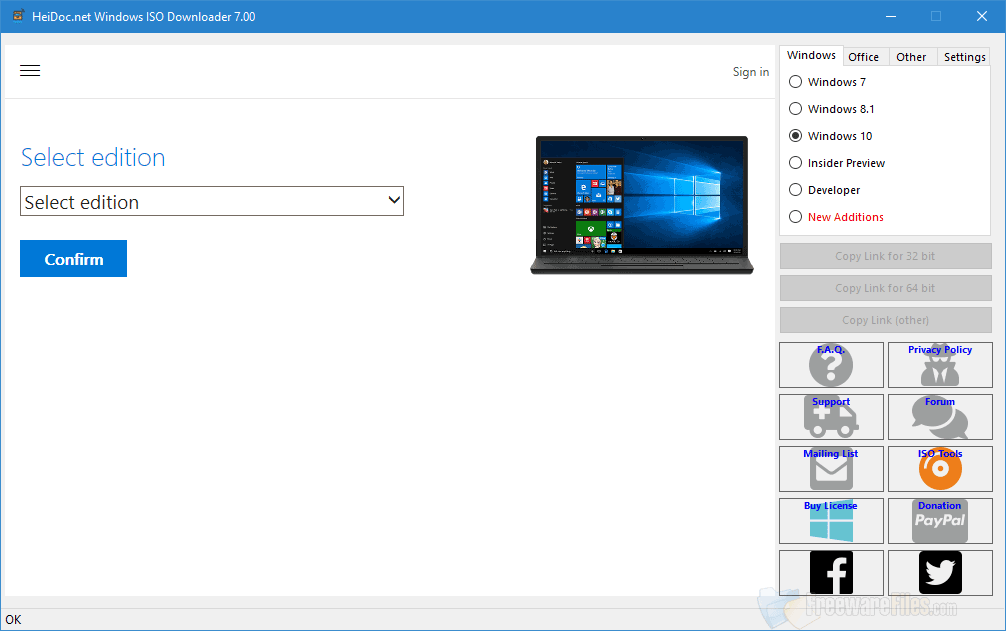Open the Settings tab
The height and width of the screenshot is (631, 1006).
click(963, 56)
